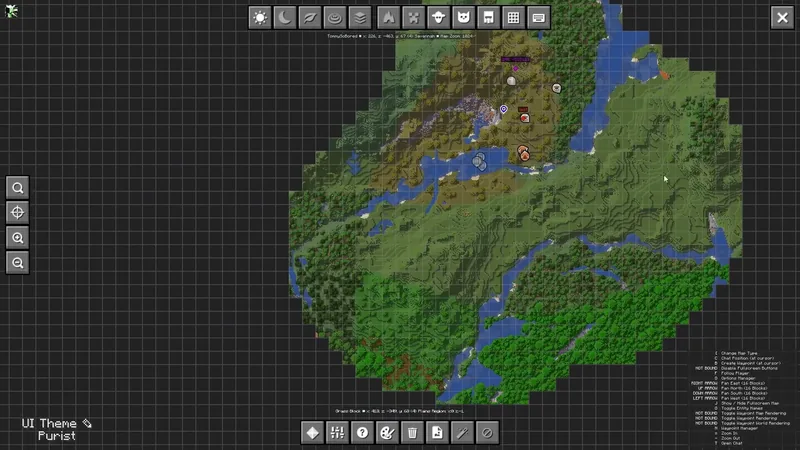Click 'Toggle Entity Names' text
This screenshot has height=450, width=800.
click(742, 408)
